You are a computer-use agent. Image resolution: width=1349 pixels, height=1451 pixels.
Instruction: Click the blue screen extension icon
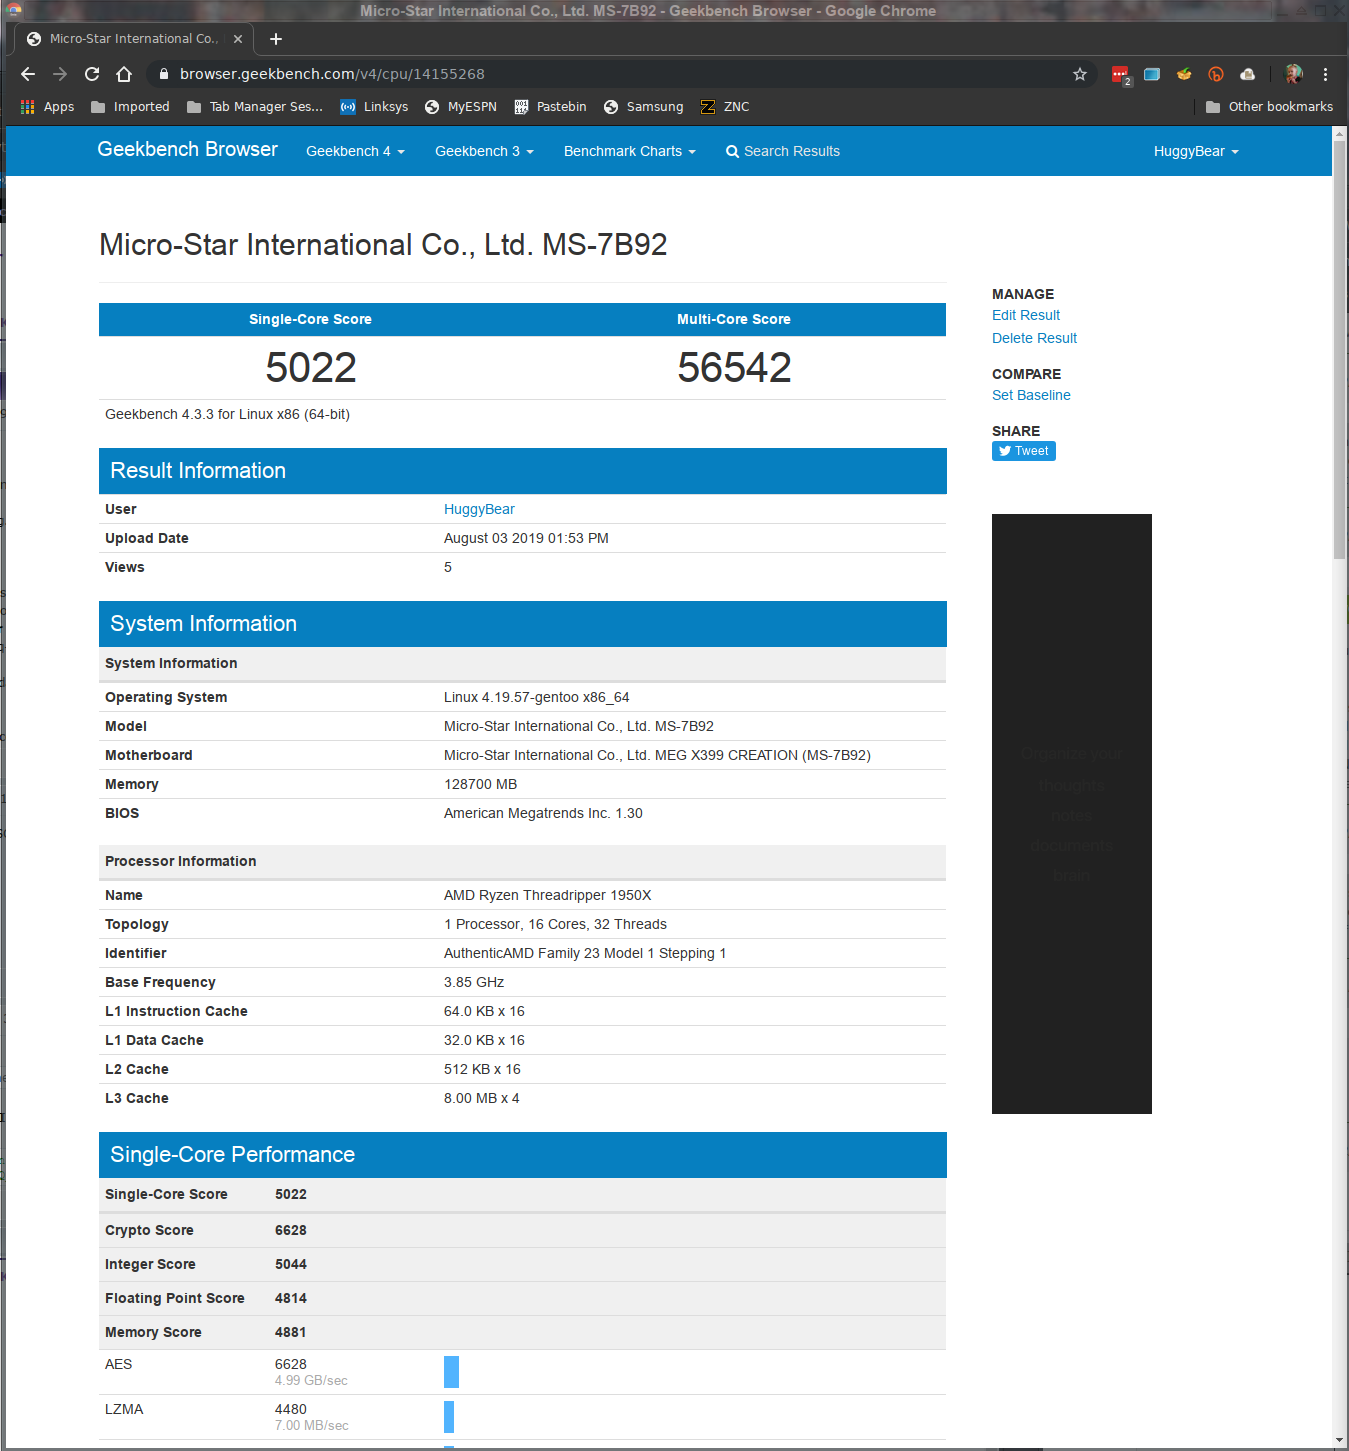(x=1152, y=74)
